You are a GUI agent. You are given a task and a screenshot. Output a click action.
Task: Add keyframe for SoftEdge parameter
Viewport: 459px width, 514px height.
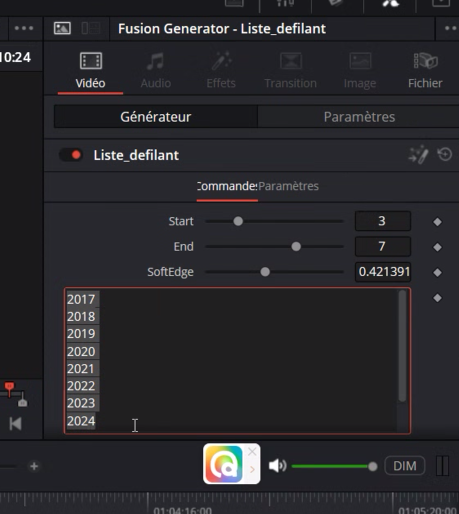click(437, 273)
